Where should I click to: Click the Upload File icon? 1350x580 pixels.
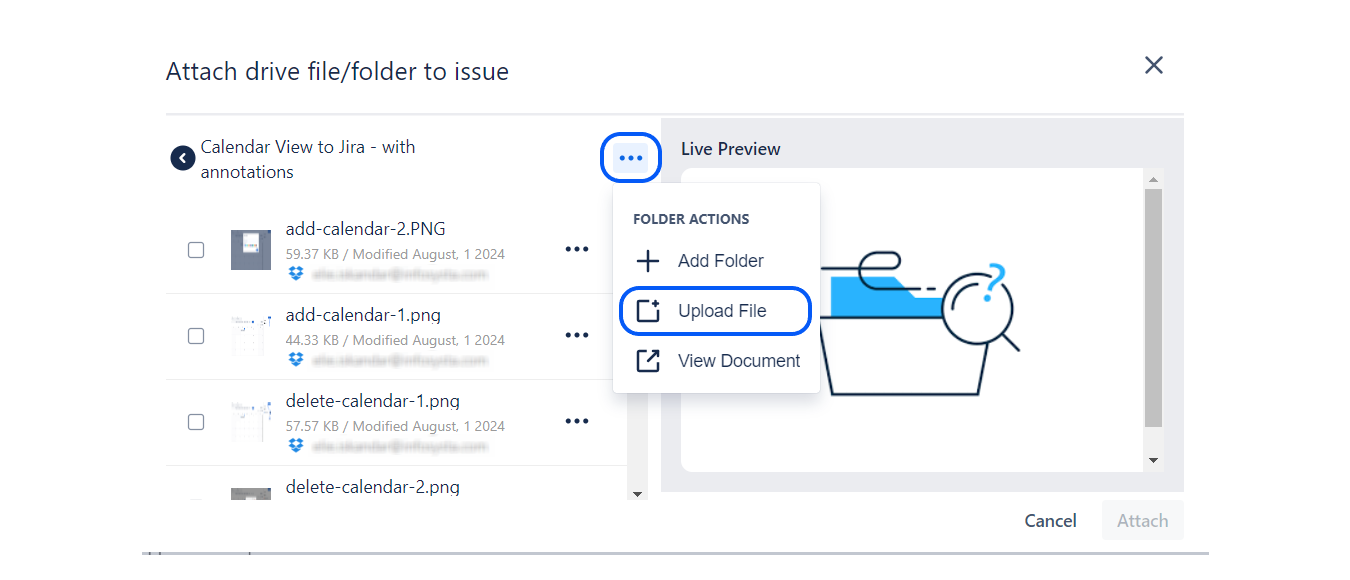pos(648,311)
